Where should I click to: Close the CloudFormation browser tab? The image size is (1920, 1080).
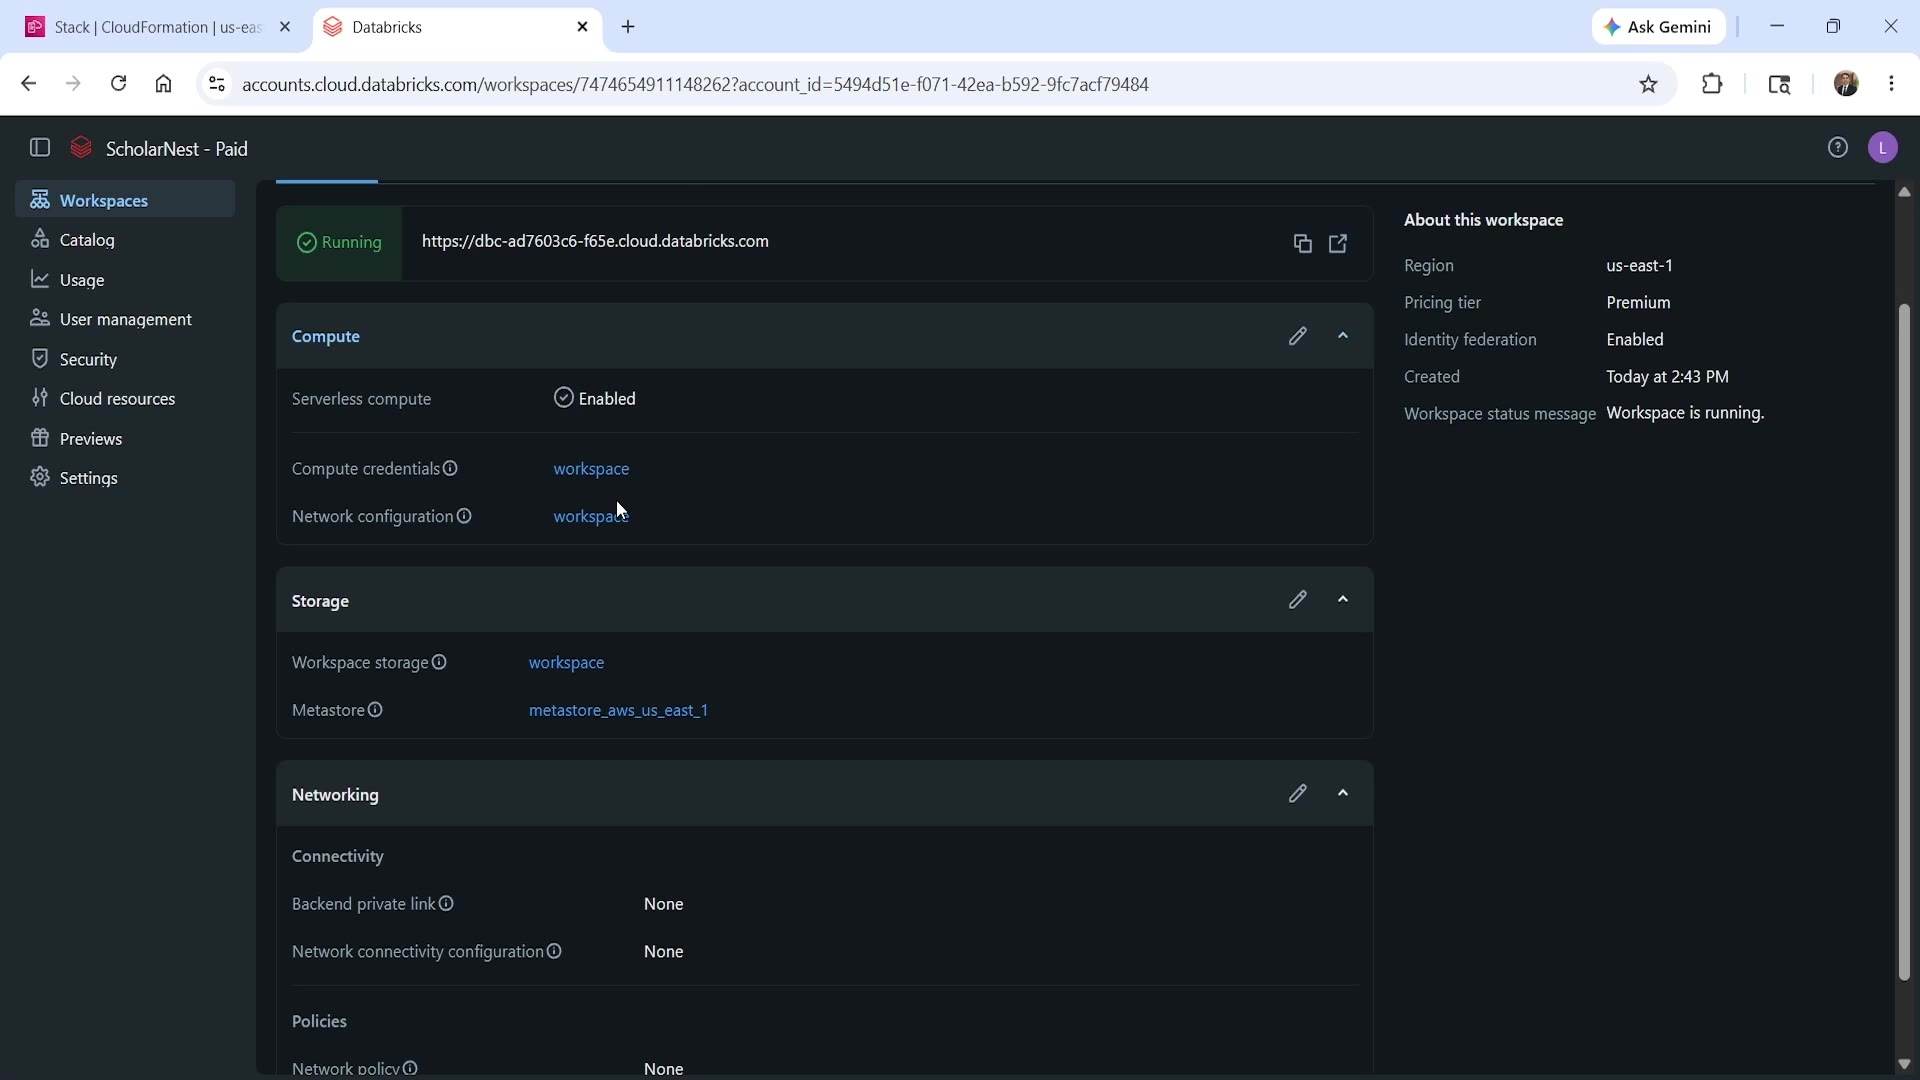click(x=285, y=27)
